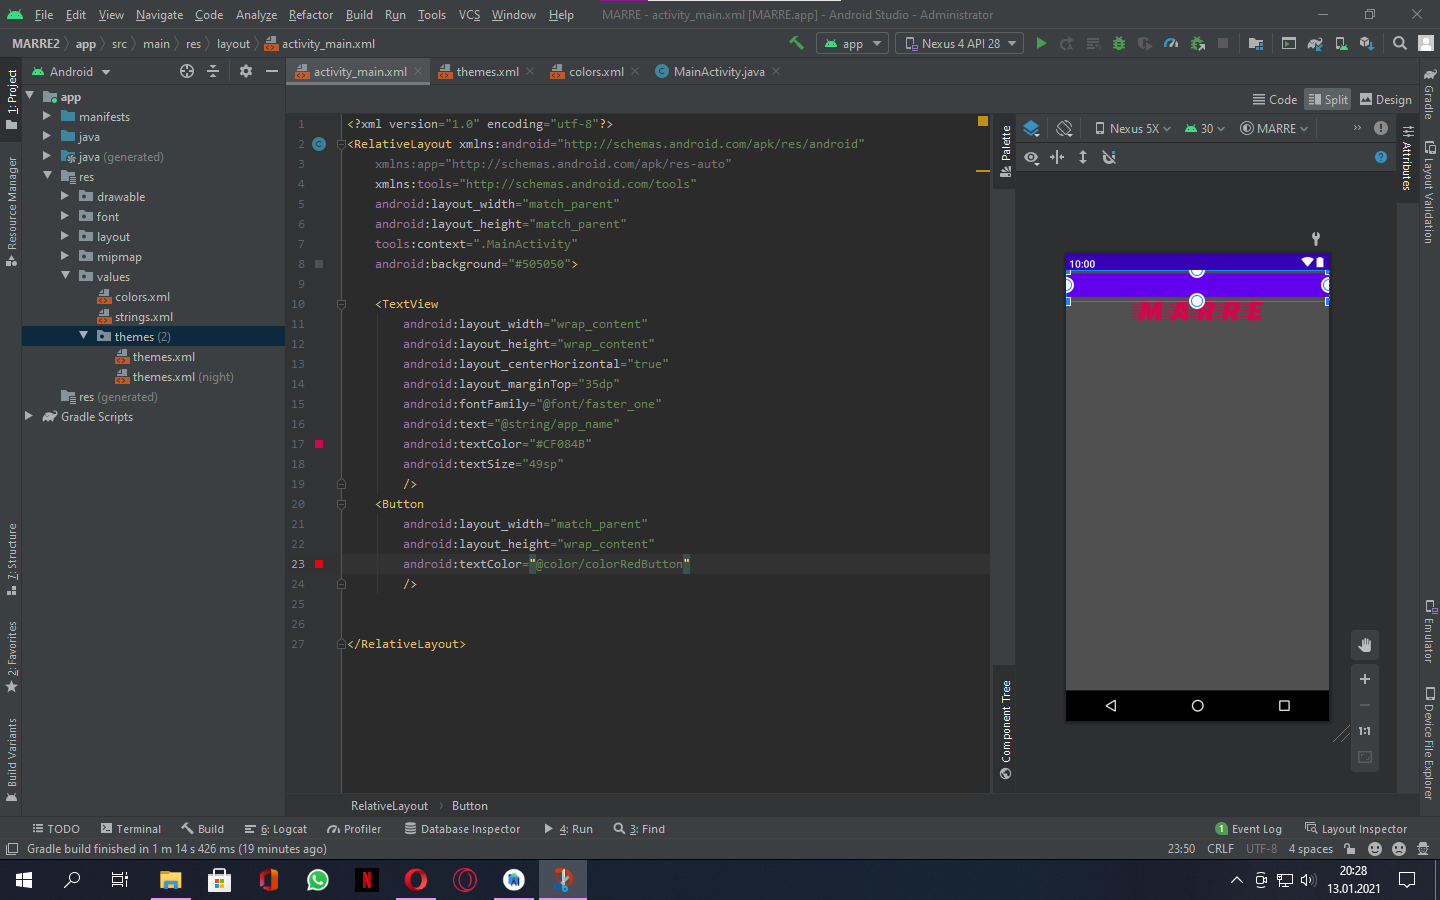Screen dimensions: 1440x900
Task: Switch to the colors.xml editor tab
Action: [x=595, y=71]
